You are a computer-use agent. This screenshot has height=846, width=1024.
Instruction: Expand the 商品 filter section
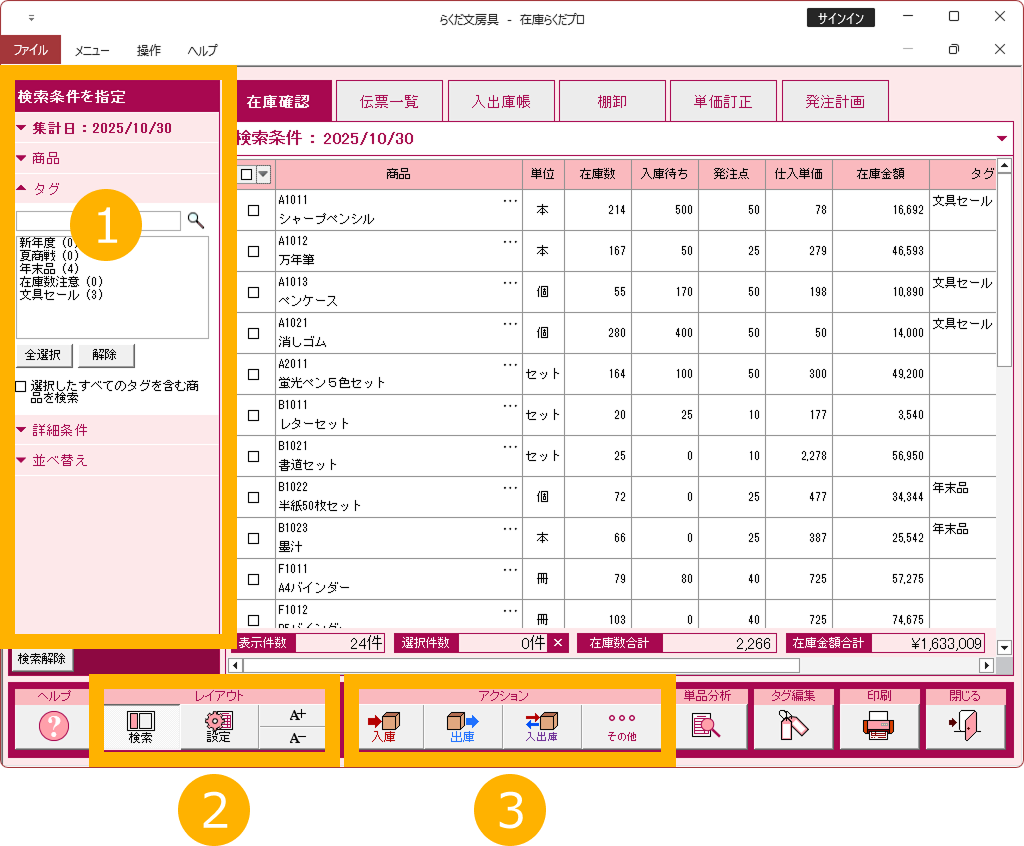coord(45,158)
